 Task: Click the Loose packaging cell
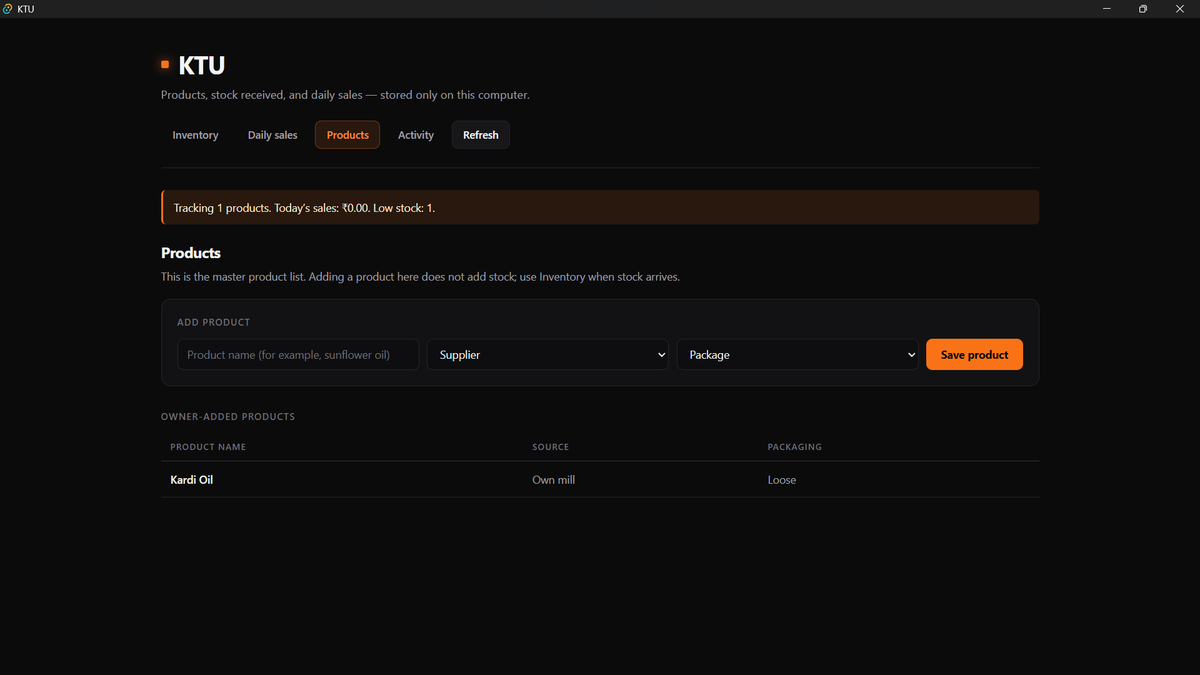pyautogui.click(x=782, y=480)
